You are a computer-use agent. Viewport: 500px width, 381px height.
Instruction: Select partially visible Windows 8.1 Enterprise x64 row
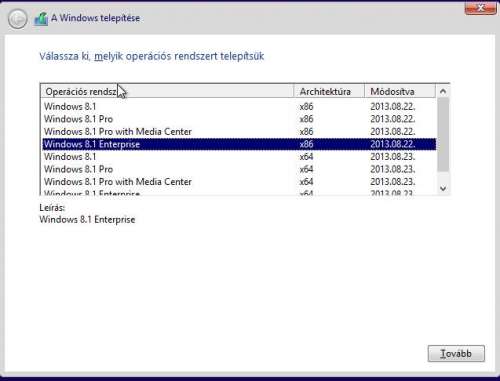[x=239, y=192]
